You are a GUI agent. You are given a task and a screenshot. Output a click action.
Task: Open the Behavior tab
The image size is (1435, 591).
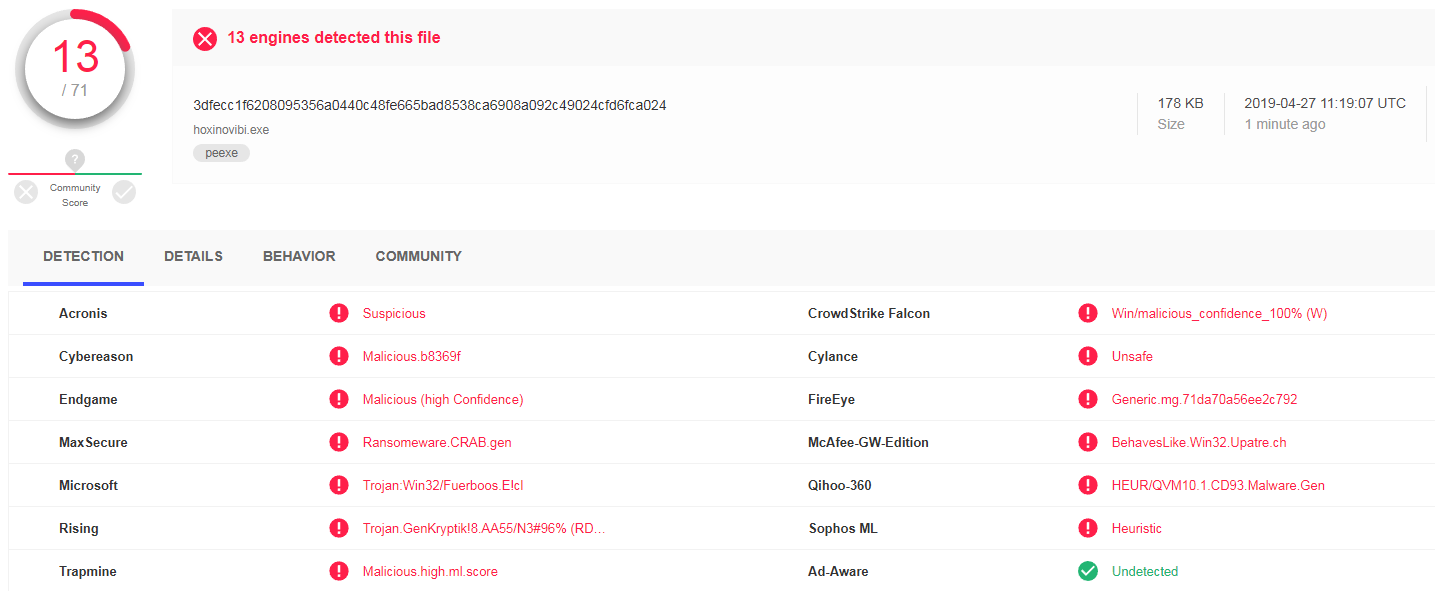tap(299, 257)
